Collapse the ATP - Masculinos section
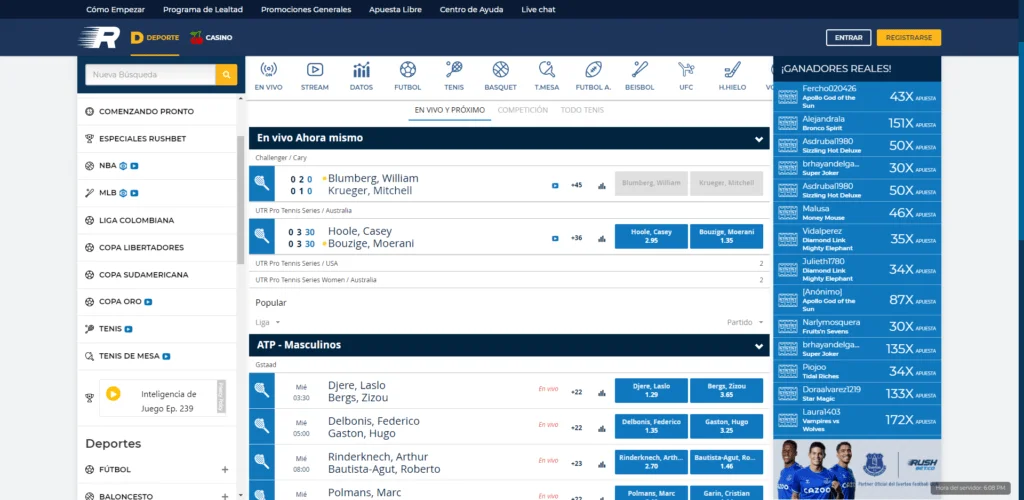 [x=759, y=345]
